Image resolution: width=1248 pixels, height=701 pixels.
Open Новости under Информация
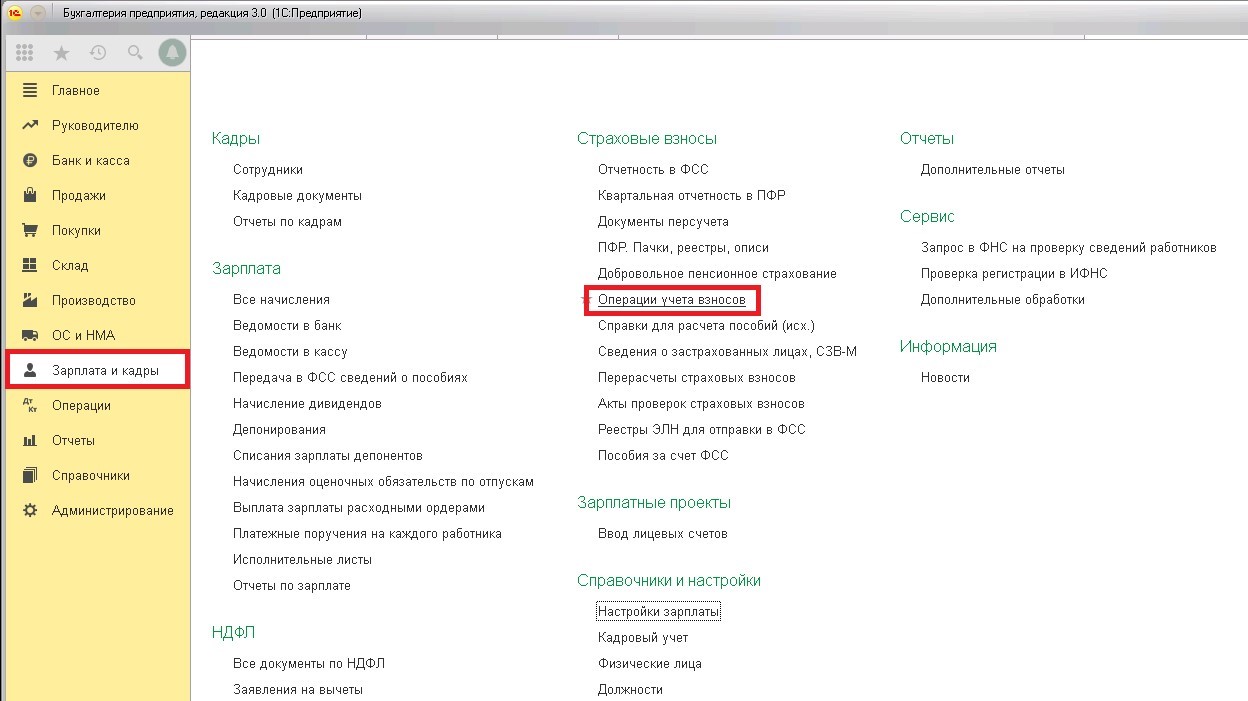tap(945, 378)
